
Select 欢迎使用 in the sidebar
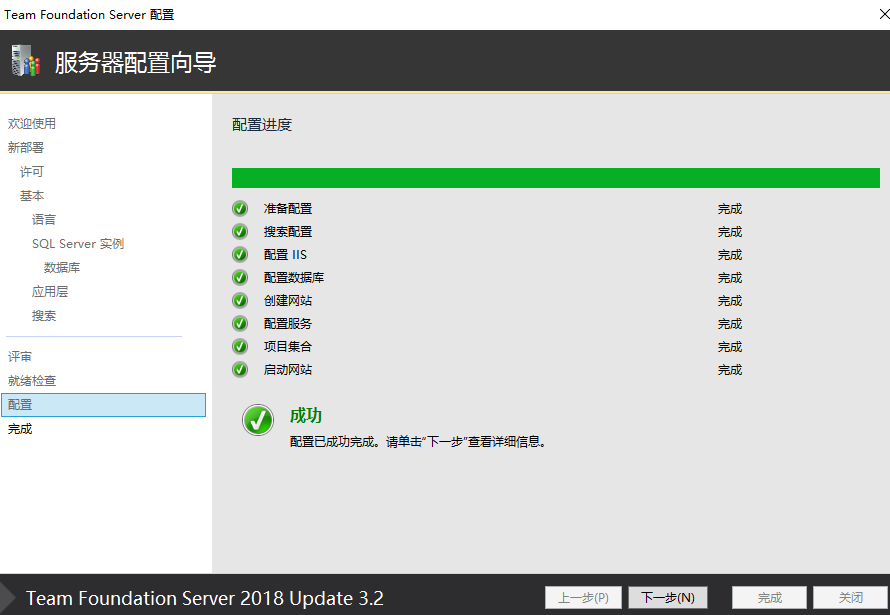point(32,124)
